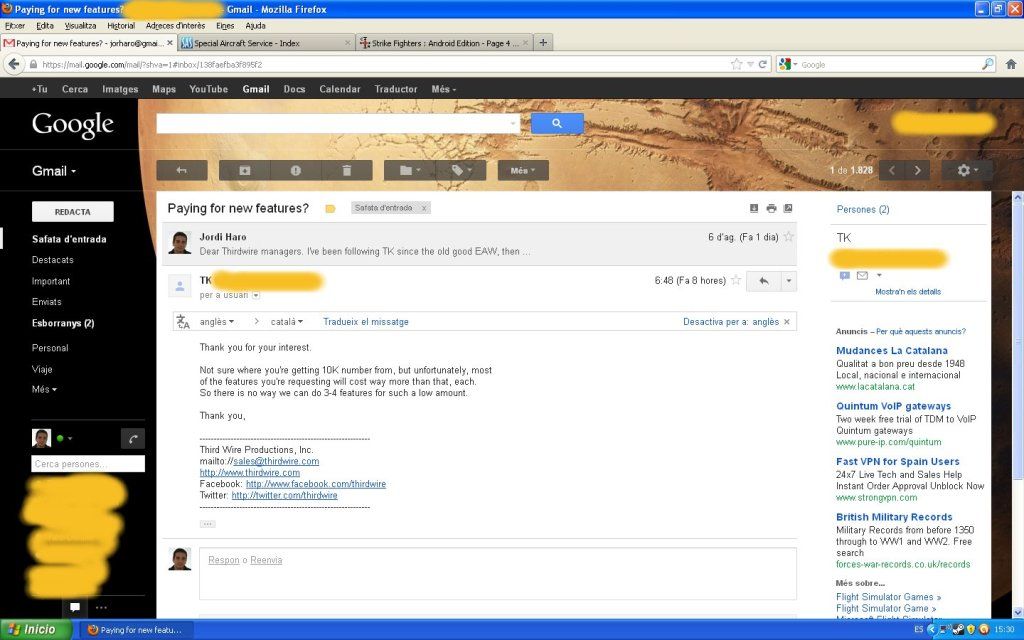
Task: Click the phone call icon in chat panel
Action: (x=133, y=439)
